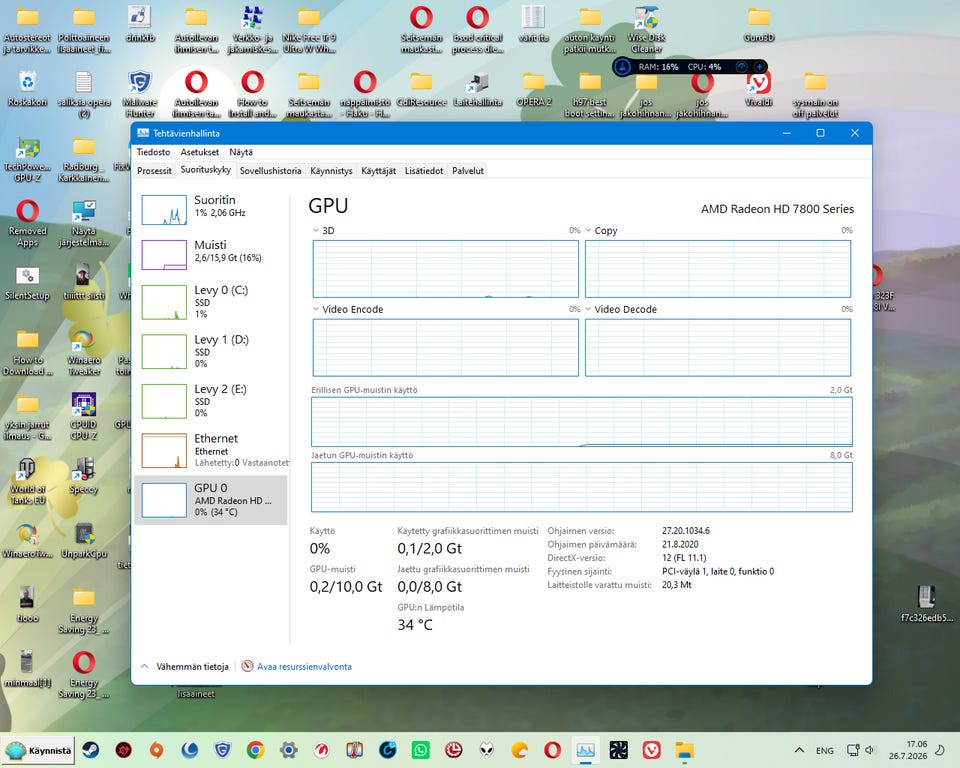Click the Vivaldi icon in the taskbar
Image resolution: width=960 pixels, height=768 pixels.
point(651,750)
